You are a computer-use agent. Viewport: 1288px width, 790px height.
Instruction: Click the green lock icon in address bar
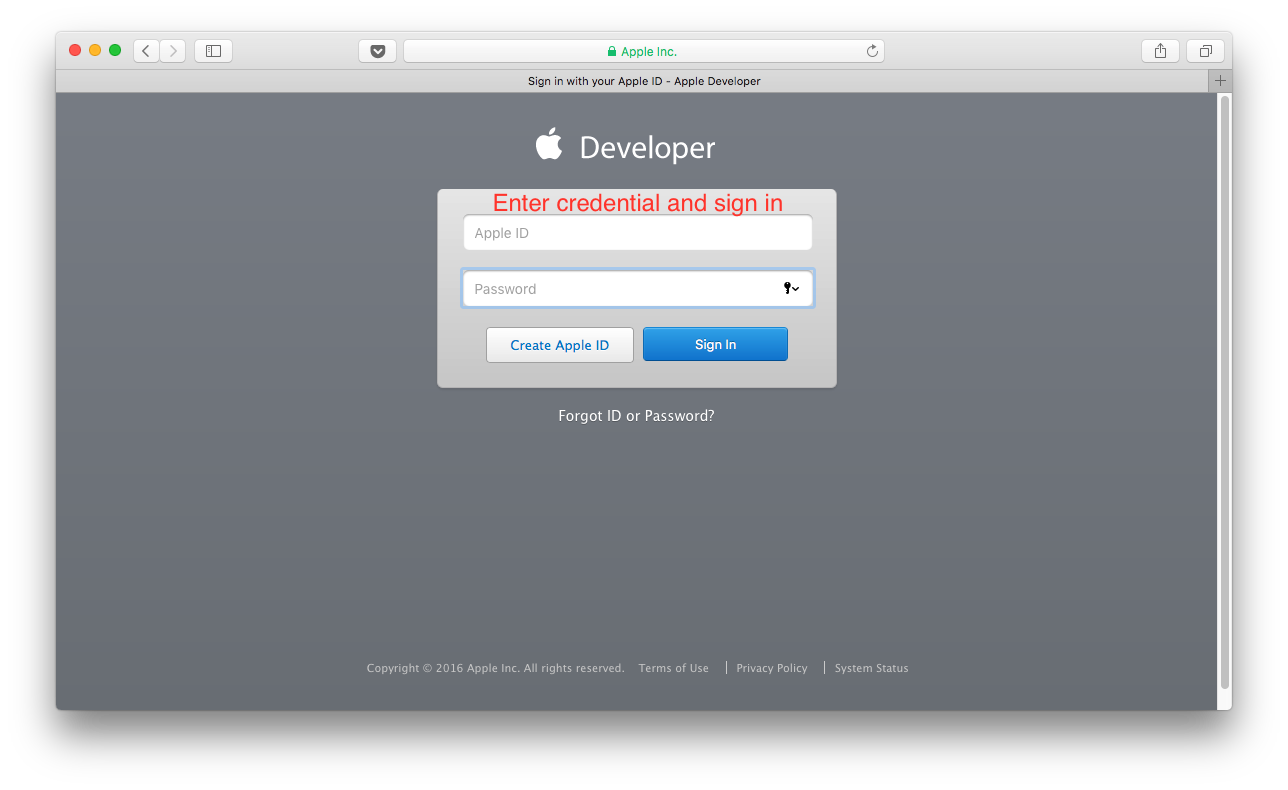click(x=612, y=51)
